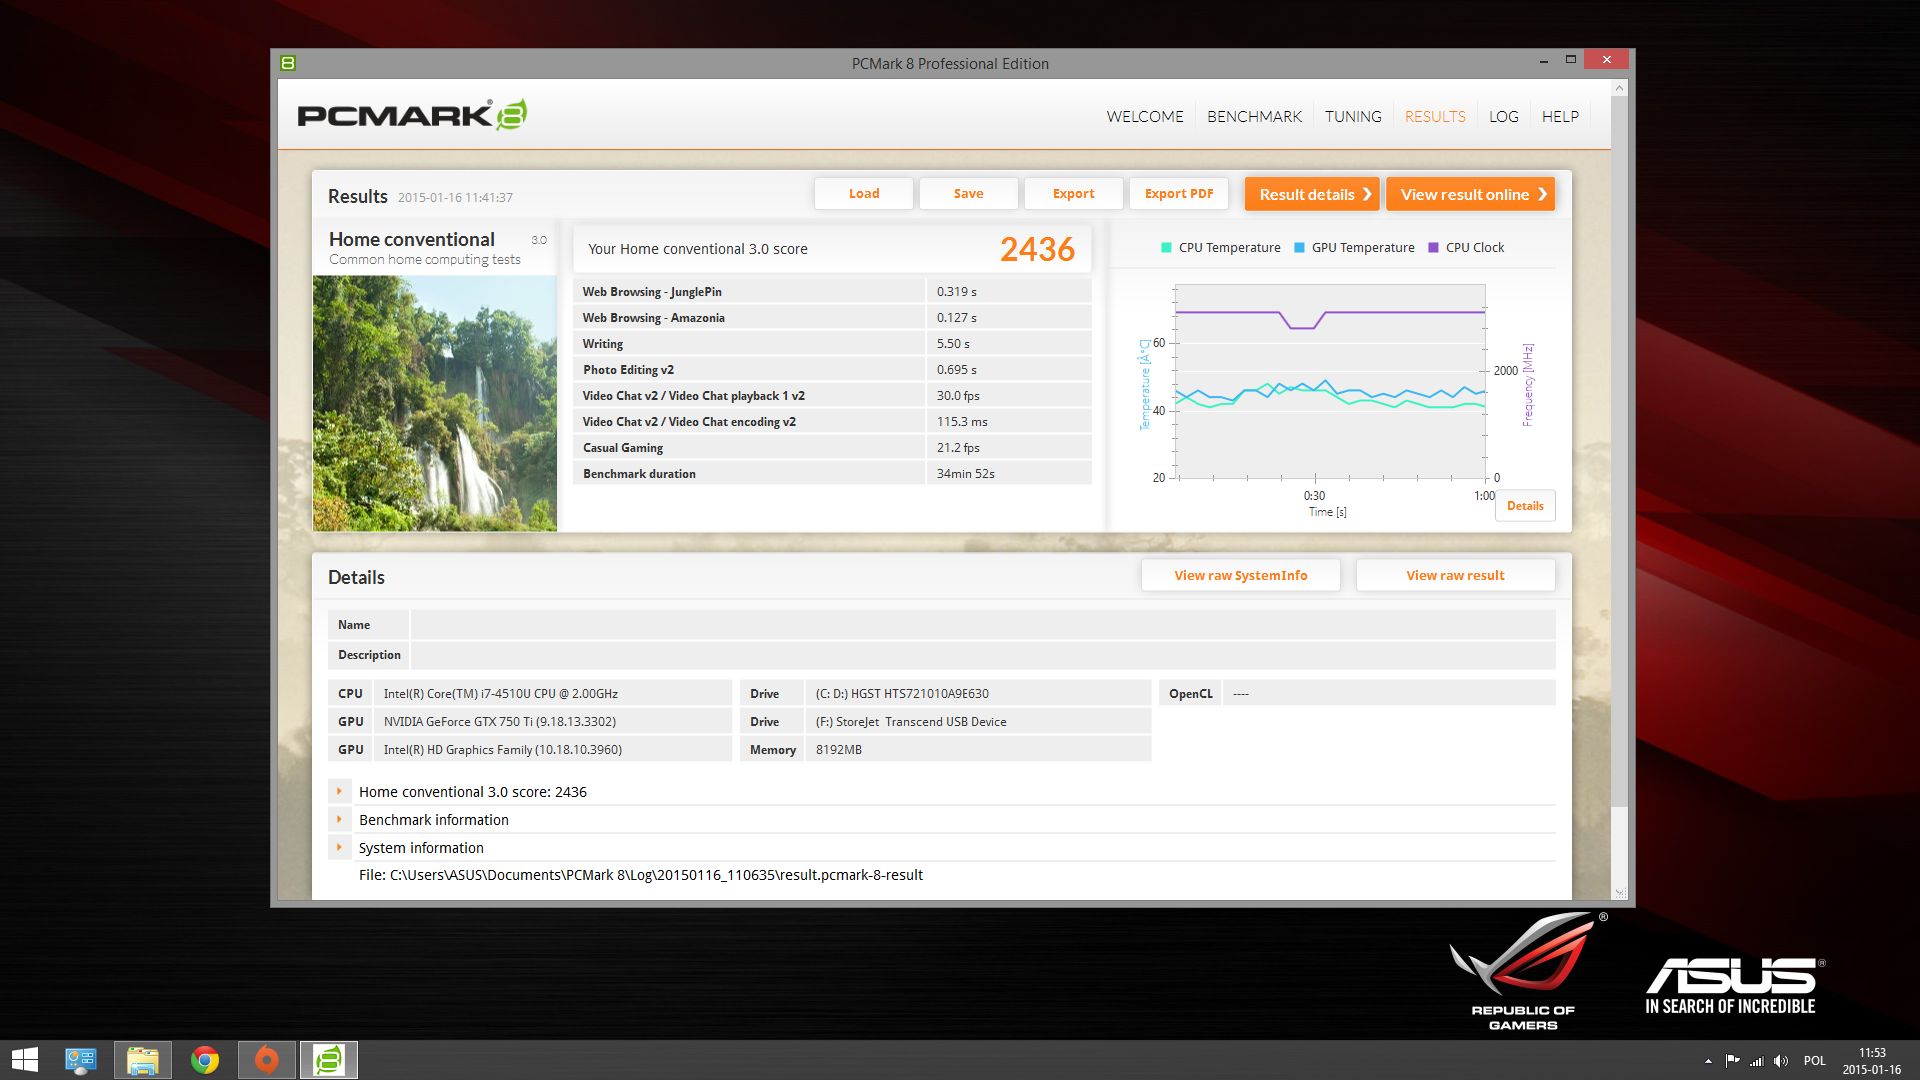Switch to the BENCHMARK tab
Screen dimensions: 1920x1080
click(x=1254, y=116)
